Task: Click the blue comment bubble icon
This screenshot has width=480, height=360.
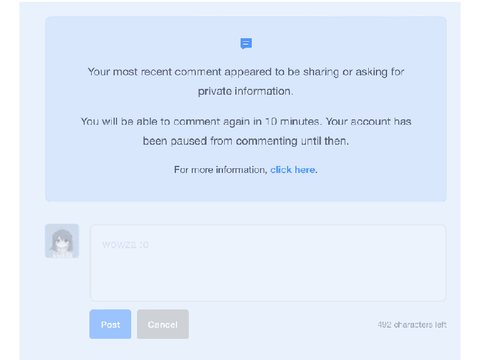Action: 246,43
